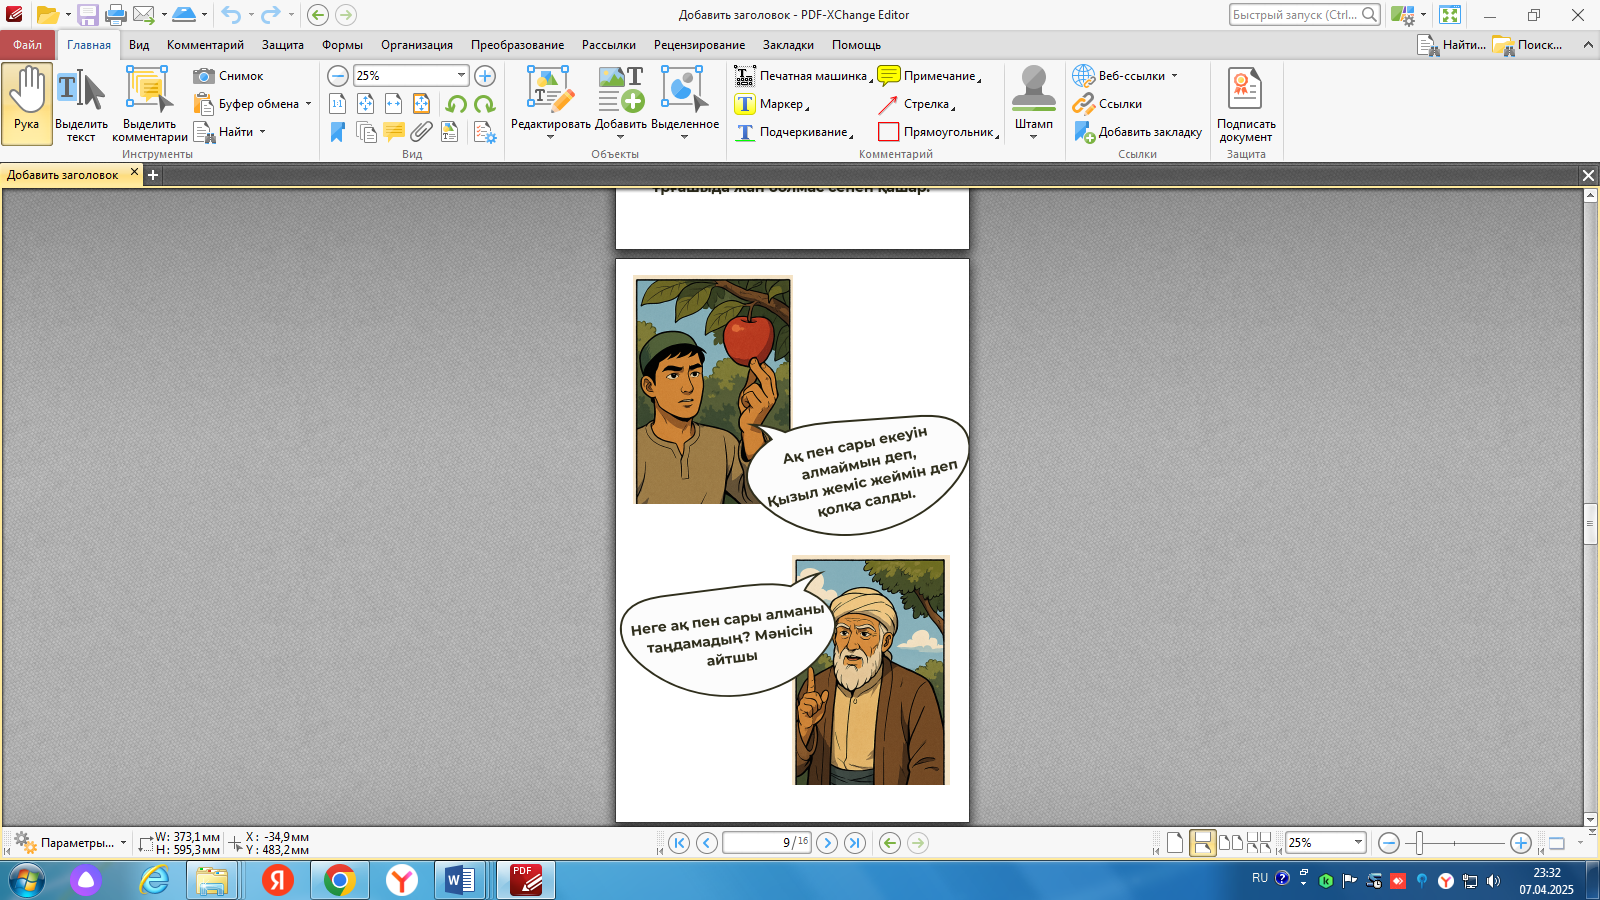Click the Find (Найти...) button at top right

(x=1451, y=45)
